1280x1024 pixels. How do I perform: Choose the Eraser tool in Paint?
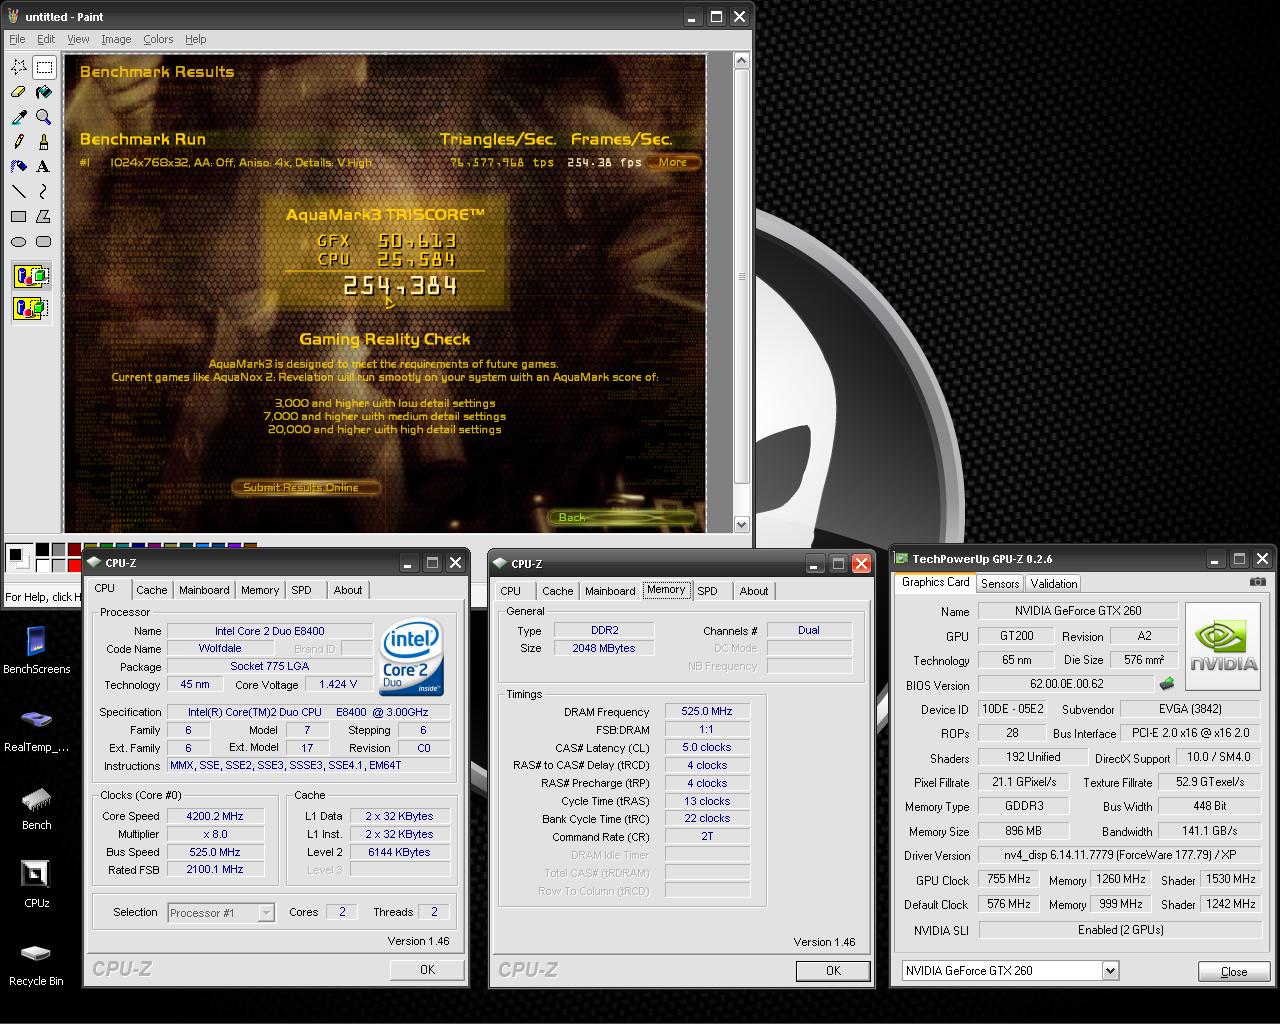coord(19,92)
